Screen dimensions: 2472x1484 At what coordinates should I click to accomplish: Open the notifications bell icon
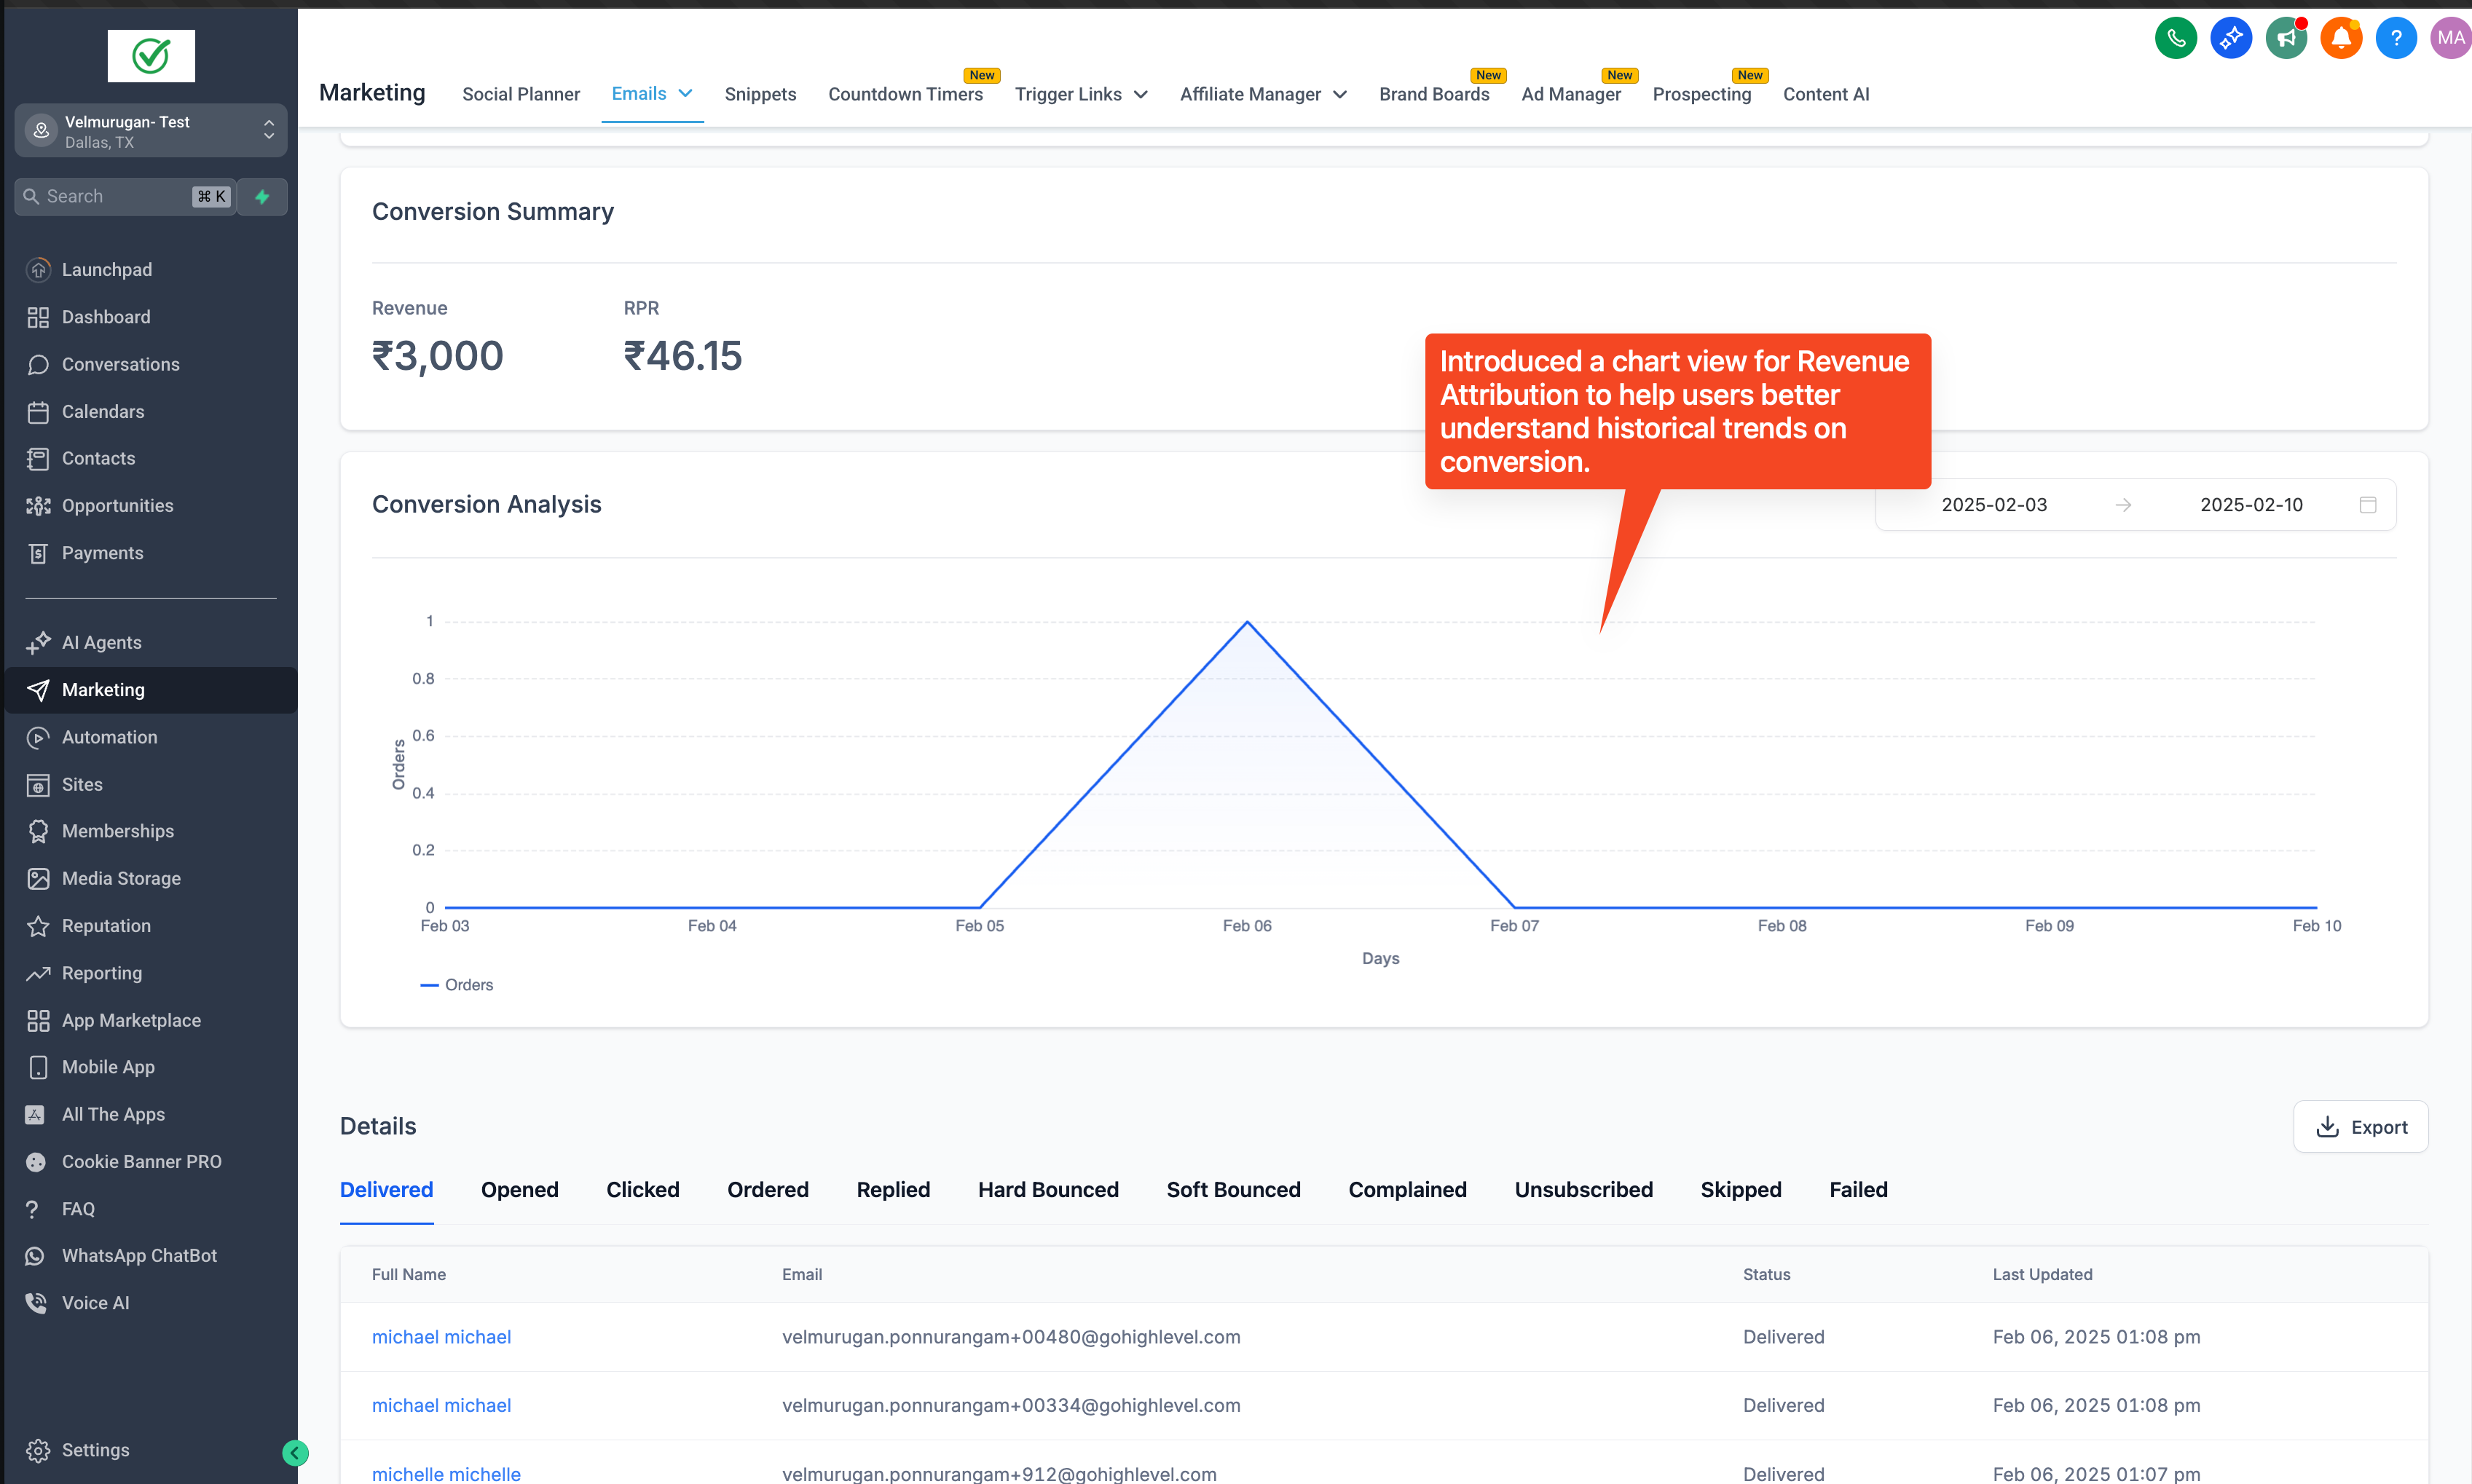(2340, 38)
